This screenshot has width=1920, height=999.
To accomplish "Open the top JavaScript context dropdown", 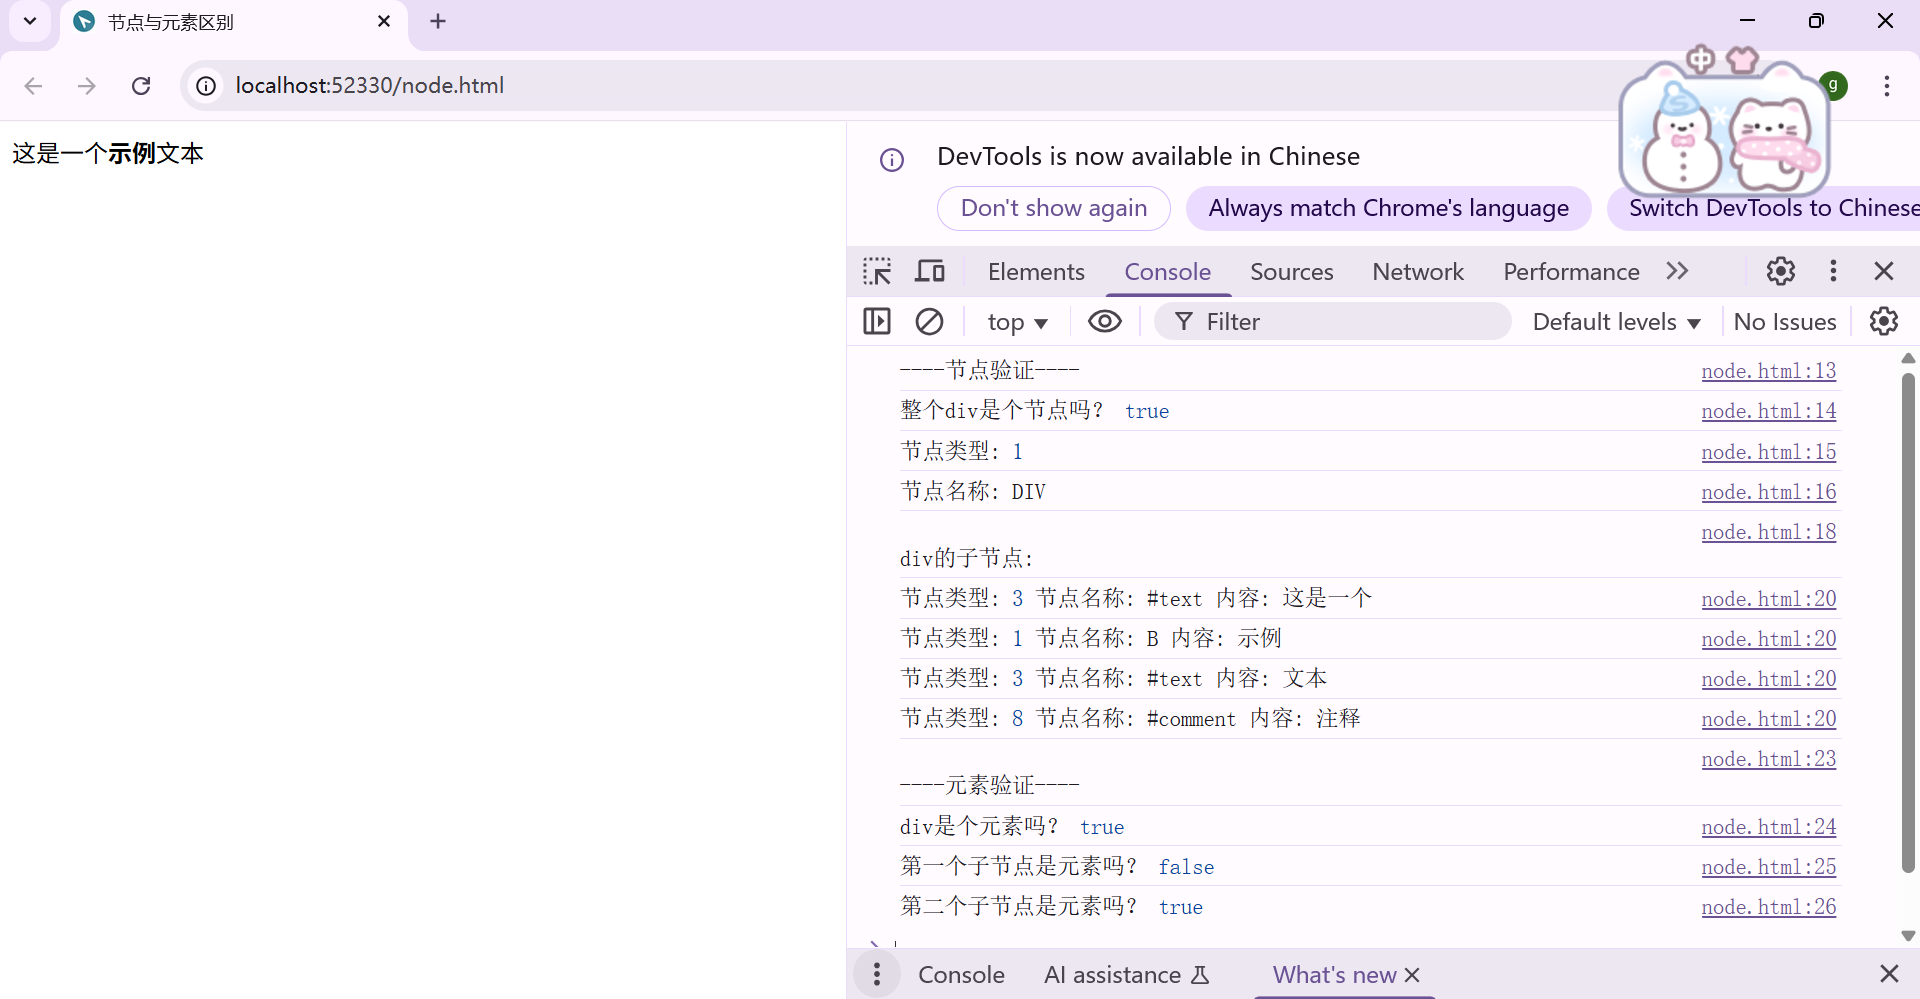I will [1017, 321].
